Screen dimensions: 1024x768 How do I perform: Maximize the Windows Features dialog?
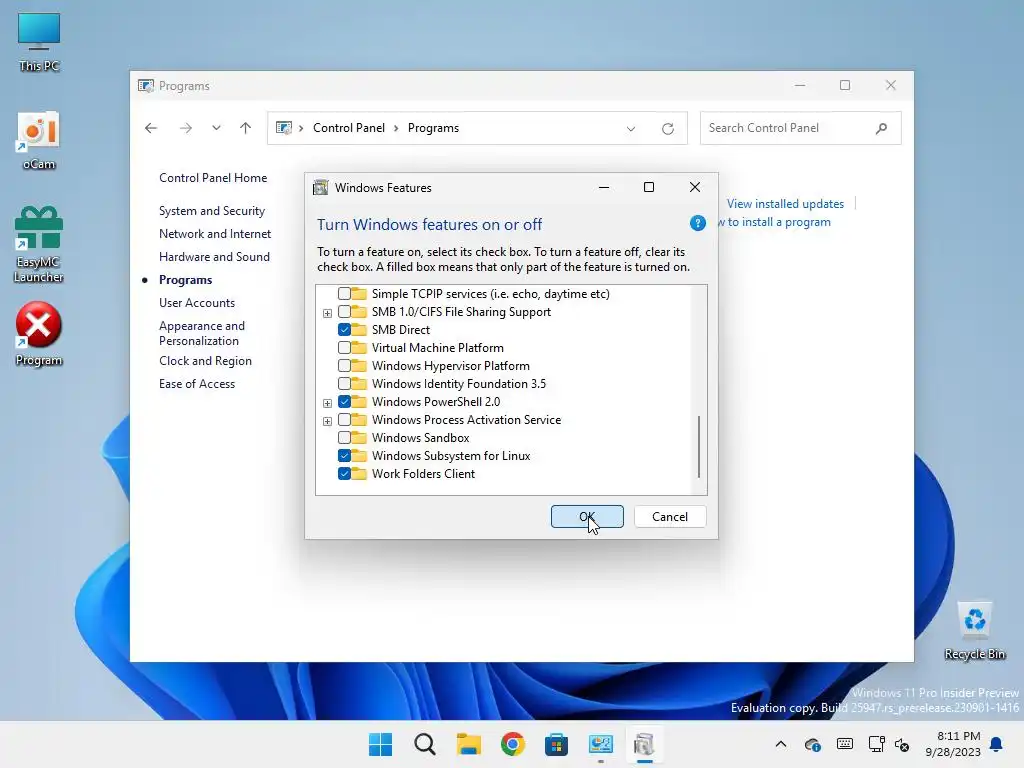648,187
